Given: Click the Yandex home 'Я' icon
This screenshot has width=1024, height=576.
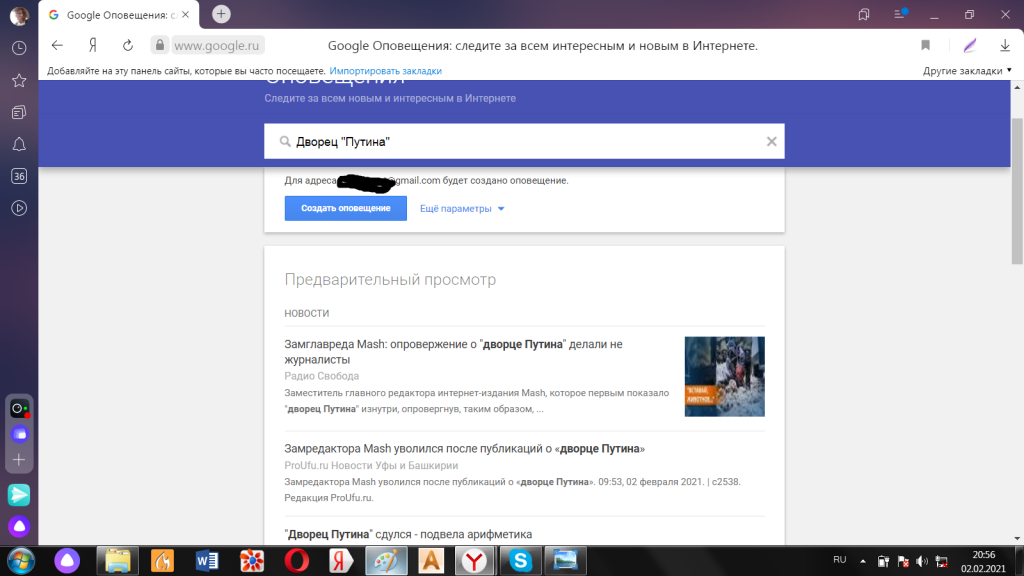Looking at the screenshot, I should click(92, 45).
